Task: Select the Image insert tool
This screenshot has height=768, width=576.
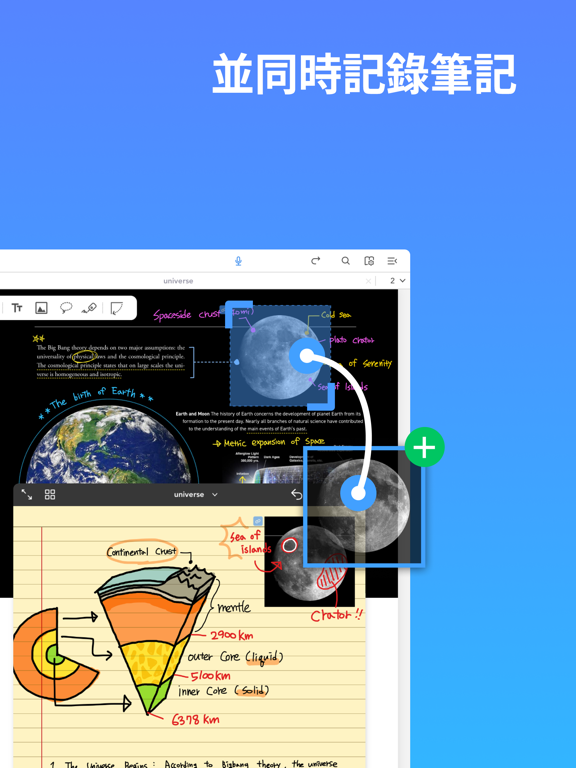Action: pos(42,308)
